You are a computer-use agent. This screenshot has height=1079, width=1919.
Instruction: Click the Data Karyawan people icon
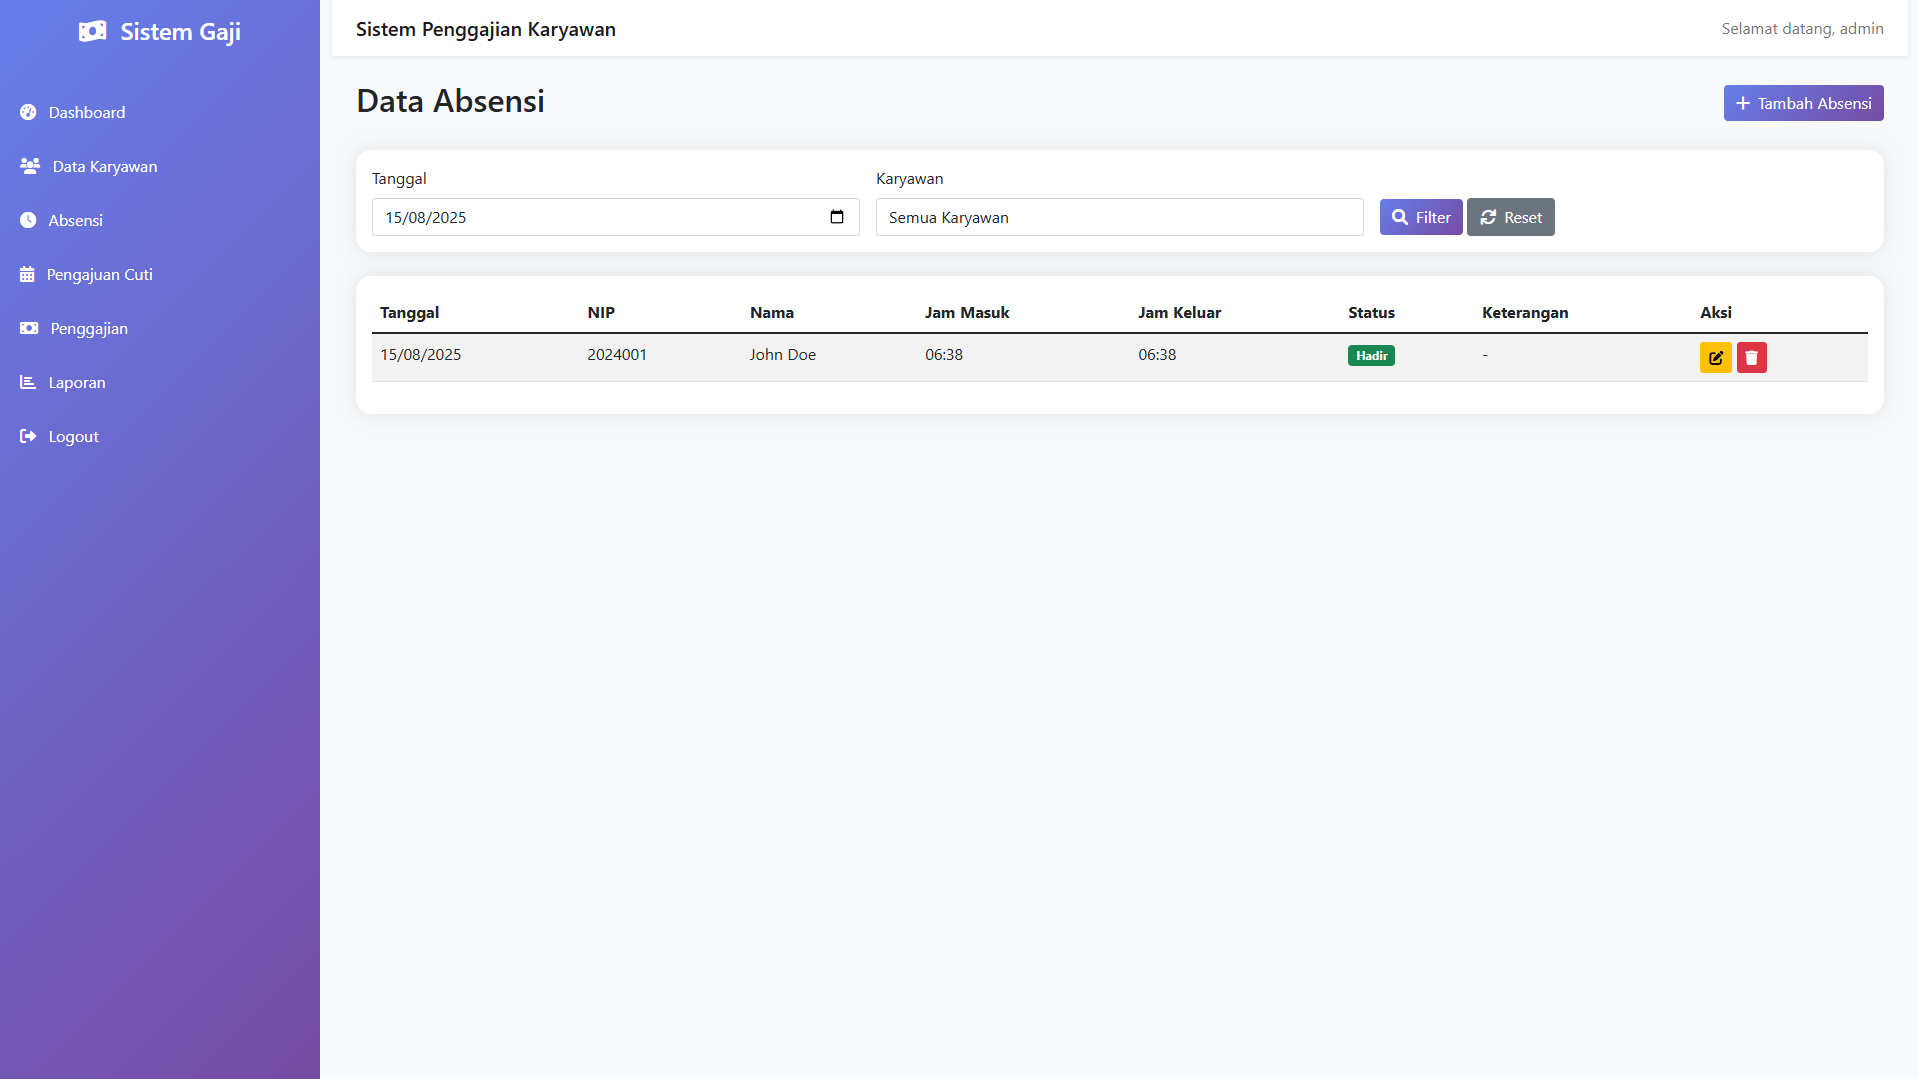[x=30, y=166]
